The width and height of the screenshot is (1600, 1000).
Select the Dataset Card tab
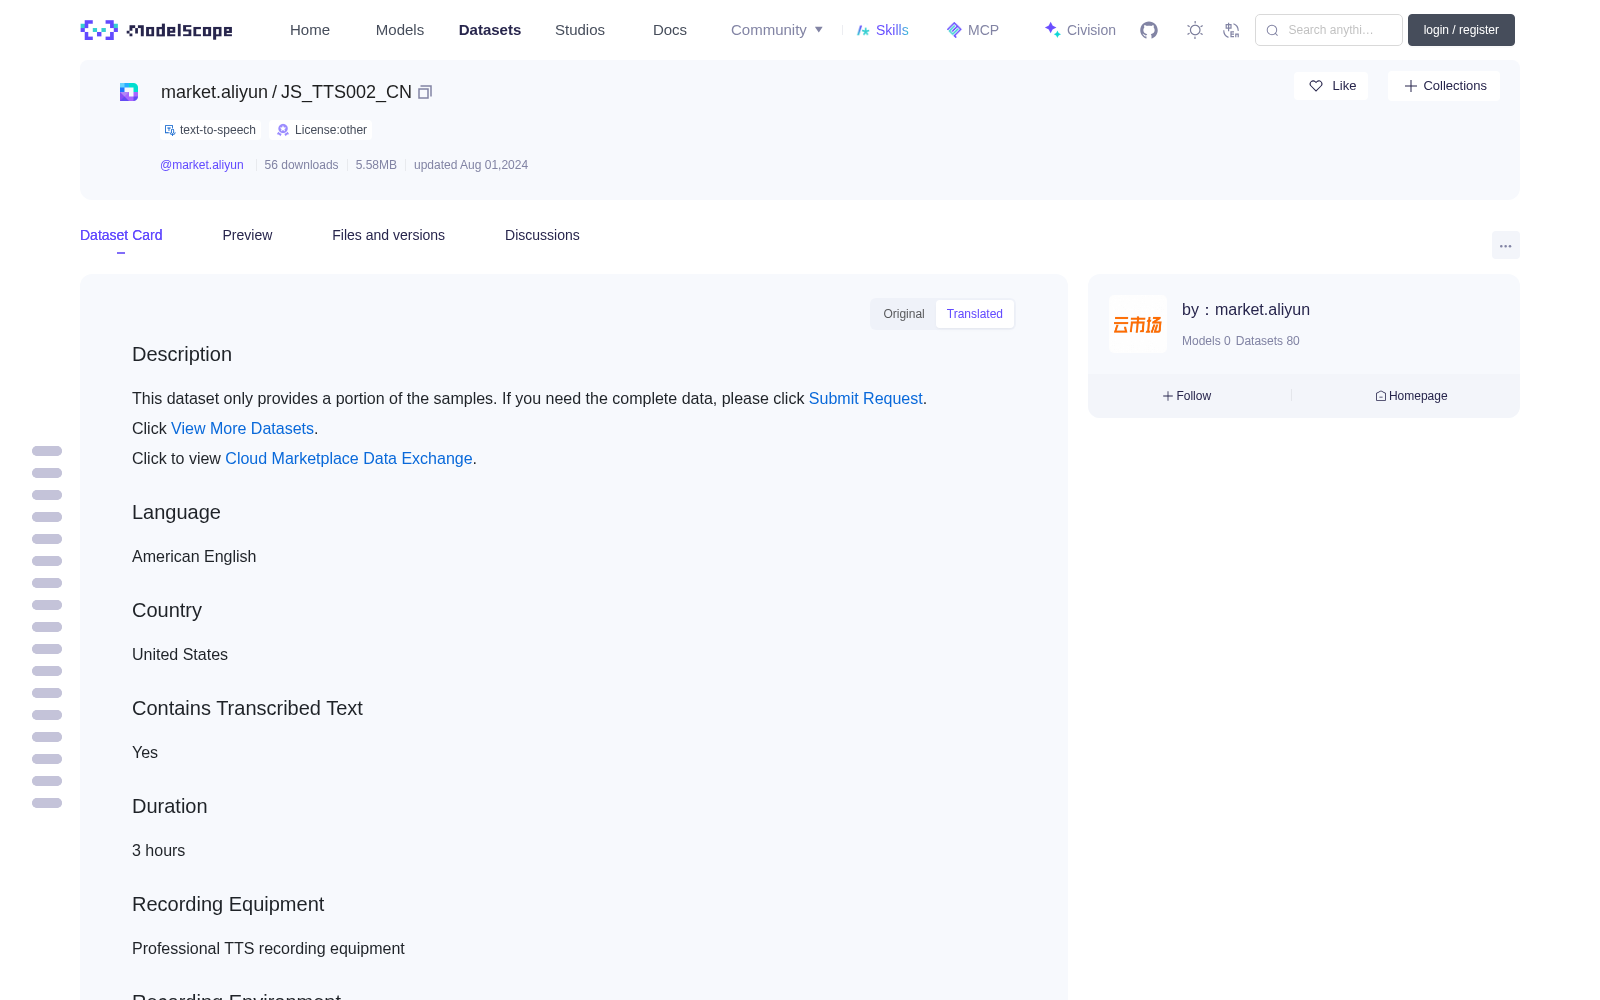(x=121, y=235)
